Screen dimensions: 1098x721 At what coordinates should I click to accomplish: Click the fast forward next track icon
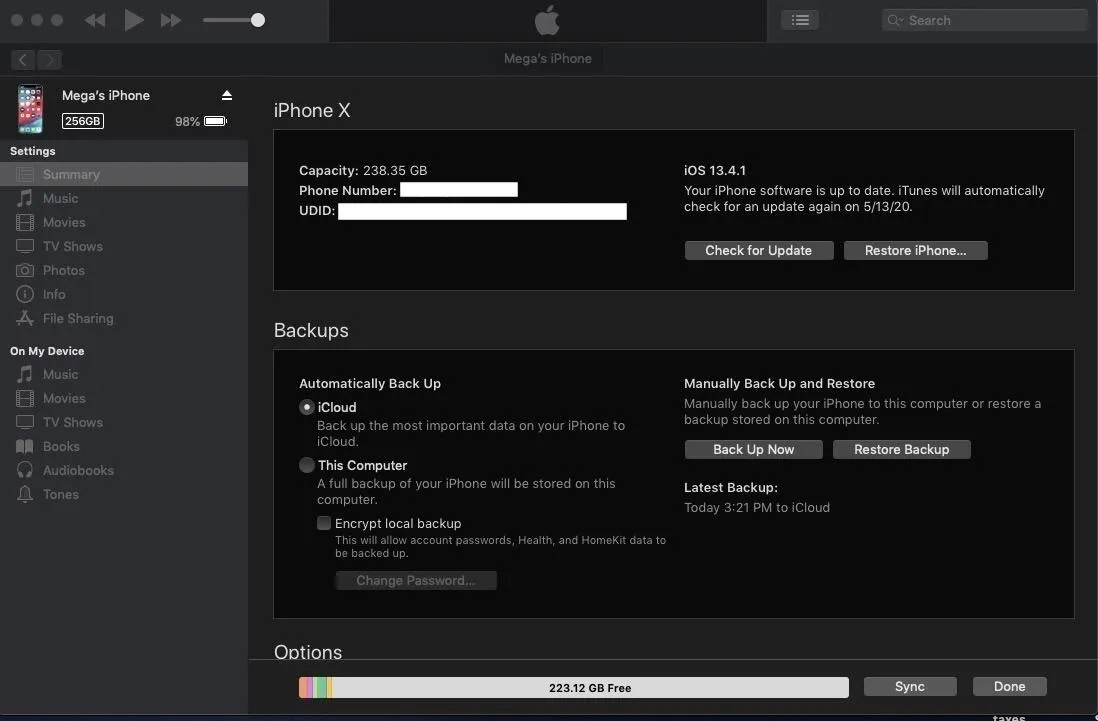pos(171,20)
